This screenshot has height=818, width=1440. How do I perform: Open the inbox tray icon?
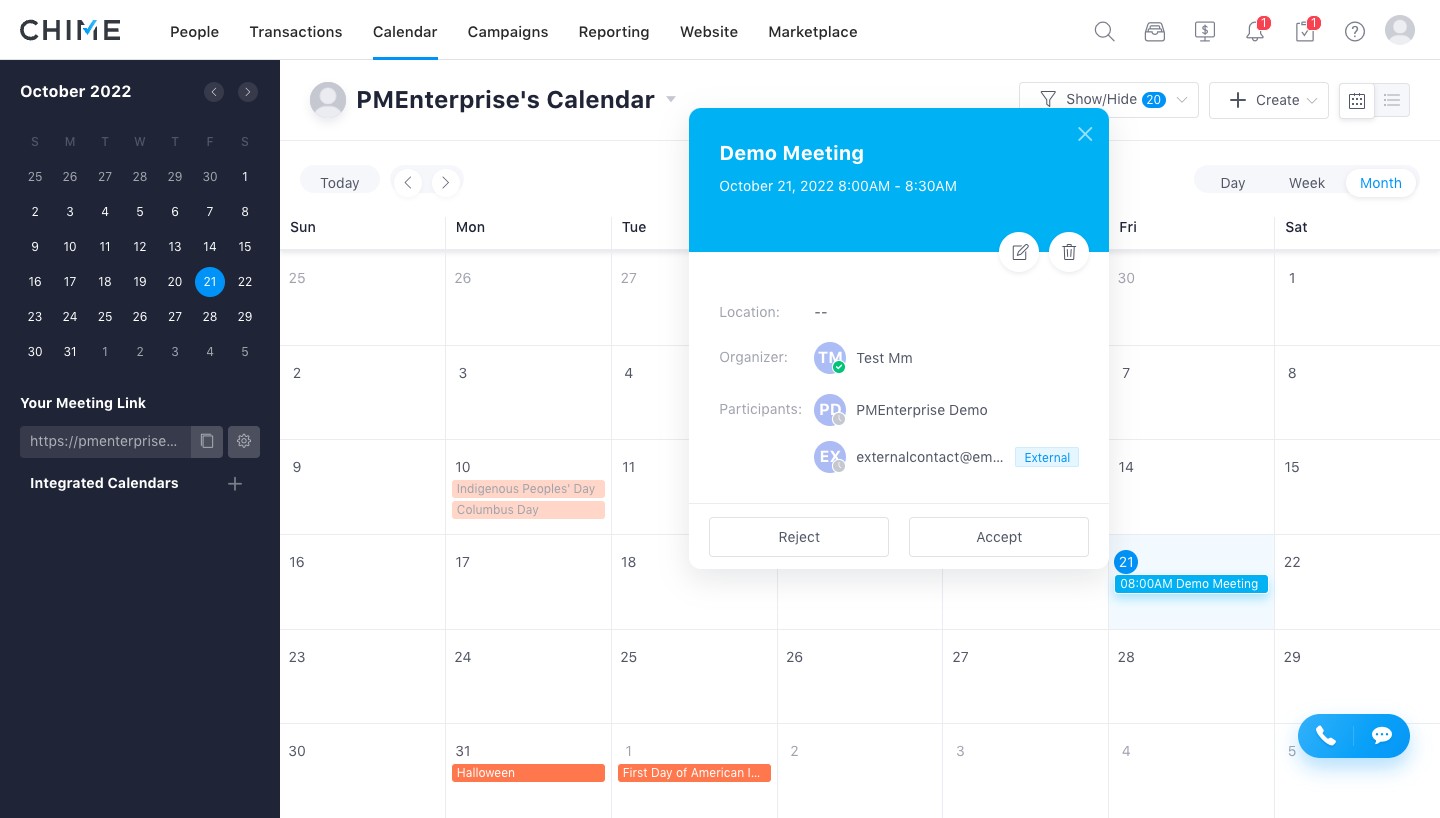coord(1155,31)
